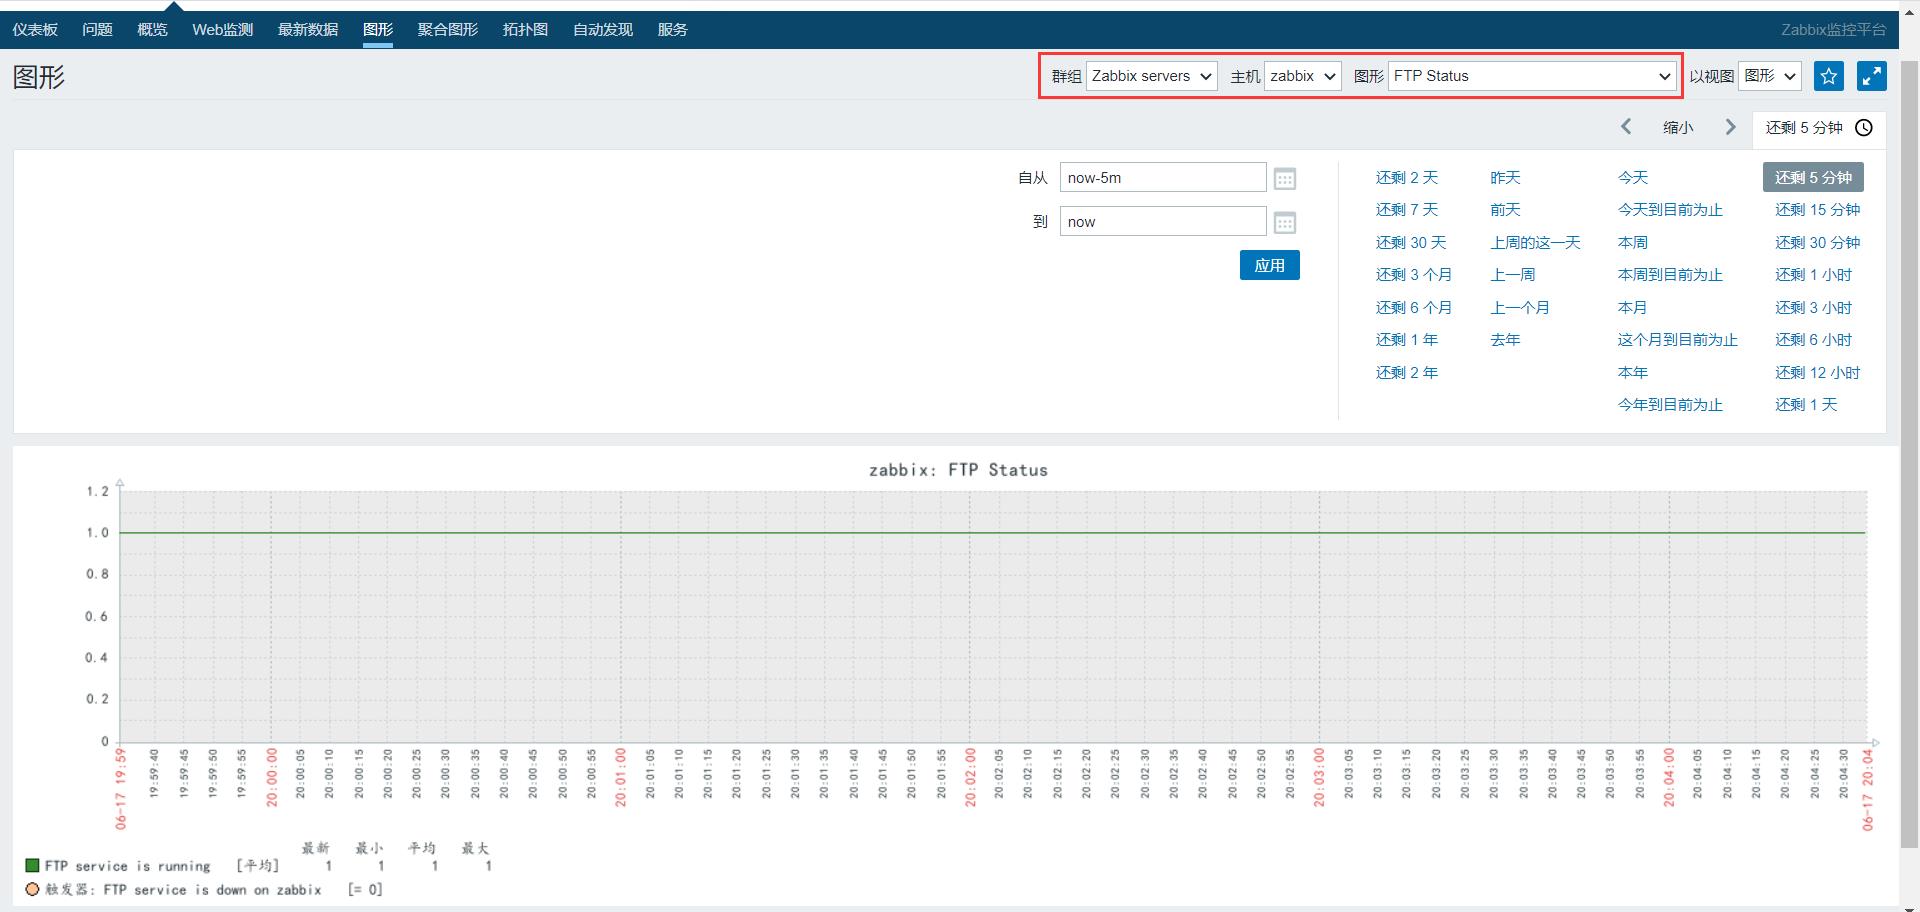Viewport: 1920px width, 912px height.
Task: Click the red 20:02:00 time axis label
Action: pyautogui.click(x=970, y=777)
